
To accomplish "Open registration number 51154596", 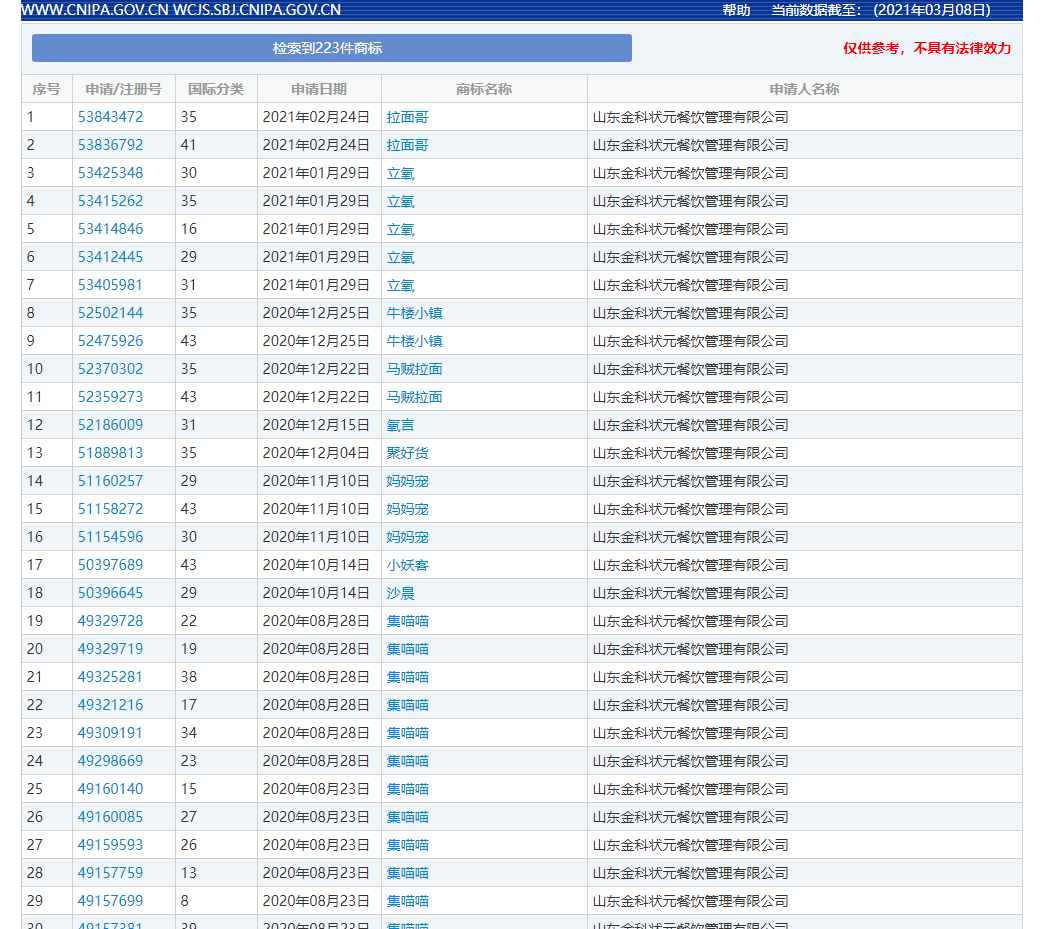I will click(111, 537).
